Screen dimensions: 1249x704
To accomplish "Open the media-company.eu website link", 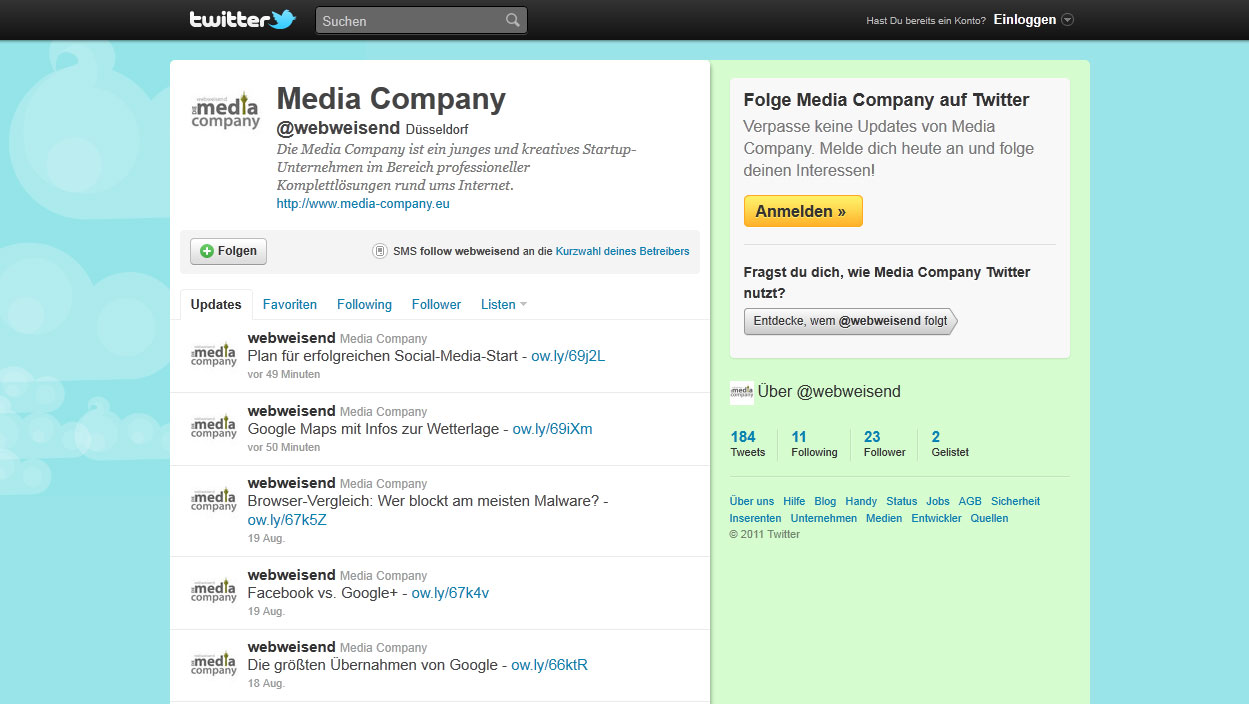I will pyautogui.click(x=363, y=203).
